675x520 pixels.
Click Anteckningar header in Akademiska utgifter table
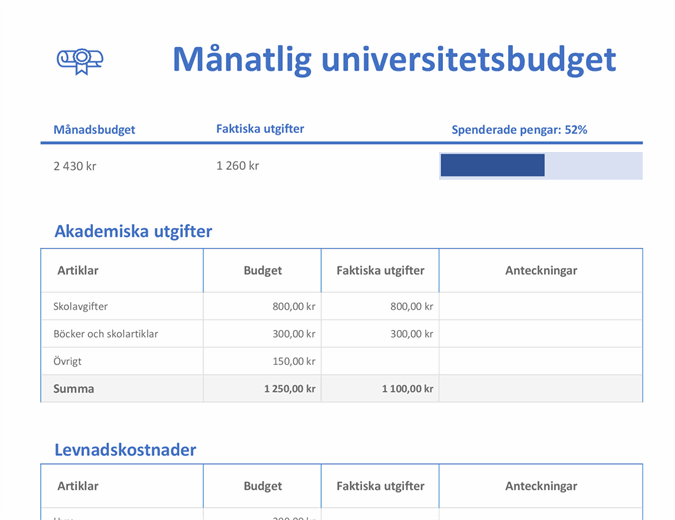pyautogui.click(x=540, y=271)
